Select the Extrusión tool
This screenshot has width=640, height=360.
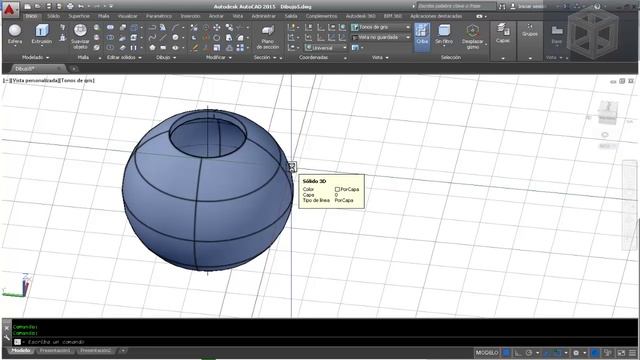coord(42,34)
